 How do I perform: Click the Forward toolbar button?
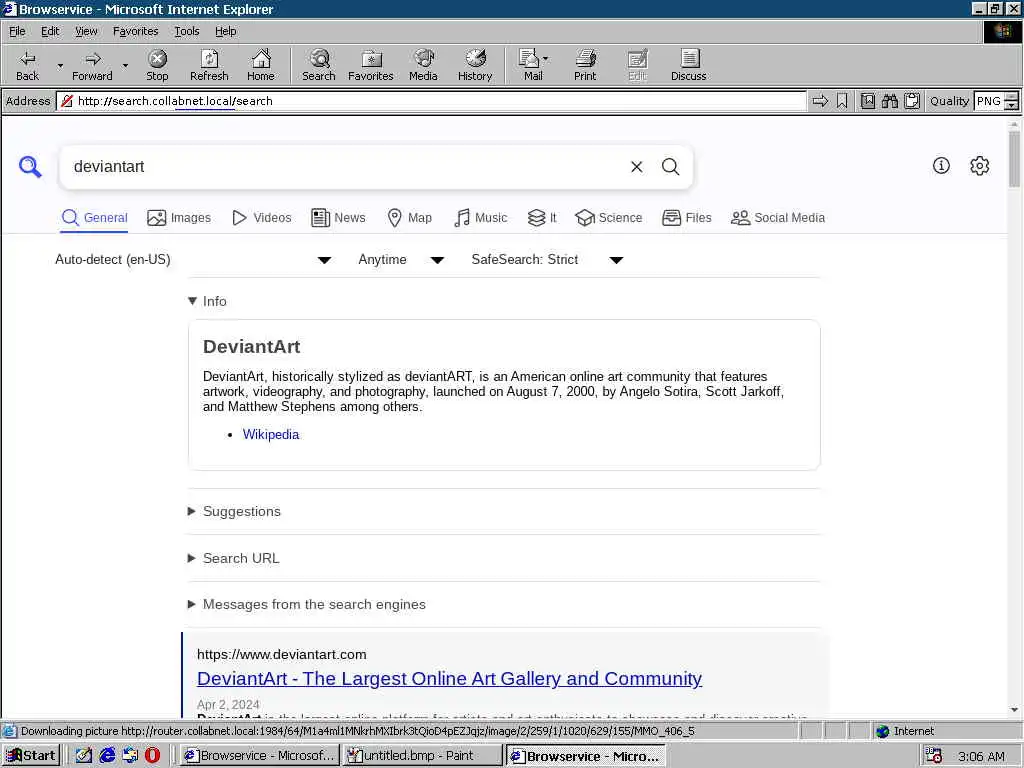coord(92,65)
